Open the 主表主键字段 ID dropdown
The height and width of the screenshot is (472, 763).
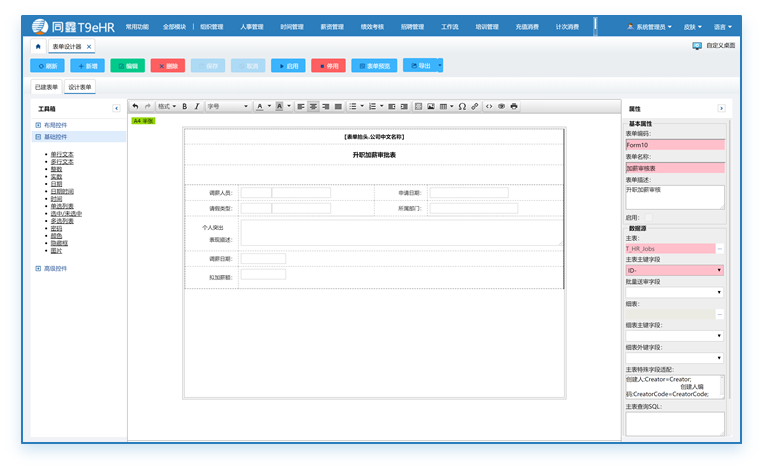tap(674, 270)
